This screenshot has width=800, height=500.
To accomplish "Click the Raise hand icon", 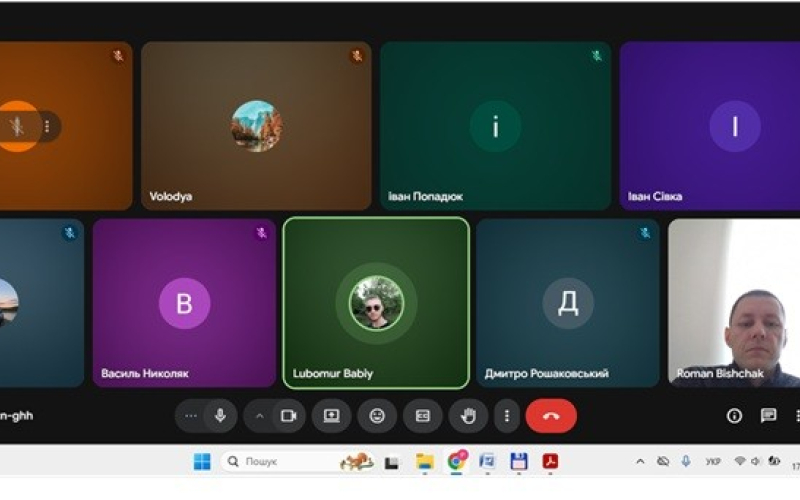I will pyautogui.click(x=468, y=416).
